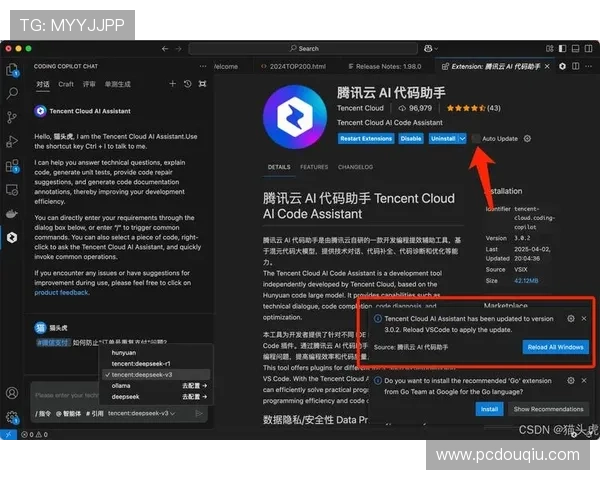Image resolution: width=600 pixels, height=480 pixels.
Task: Toggle the bottom panel layout icon
Action: click(x=576, y=48)
